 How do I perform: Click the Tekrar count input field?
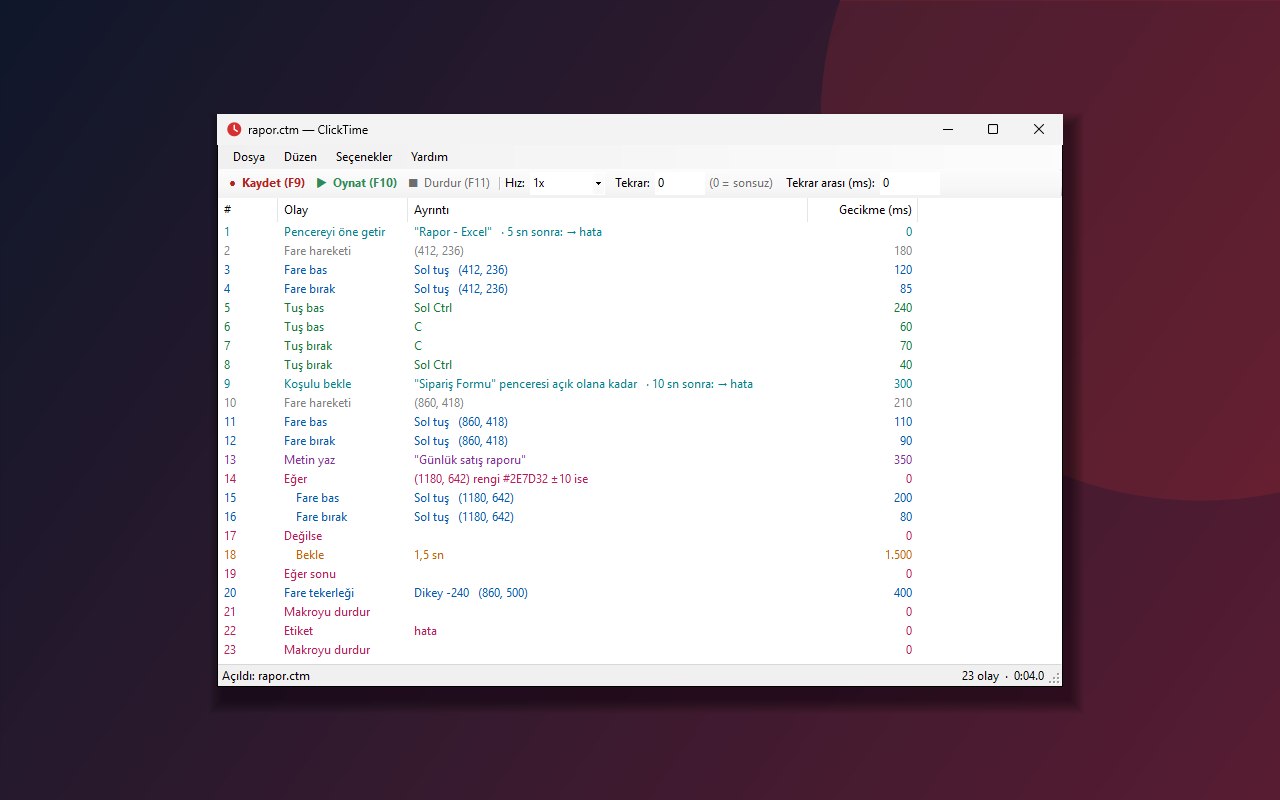pyautogui.click(x=680, y=183)
